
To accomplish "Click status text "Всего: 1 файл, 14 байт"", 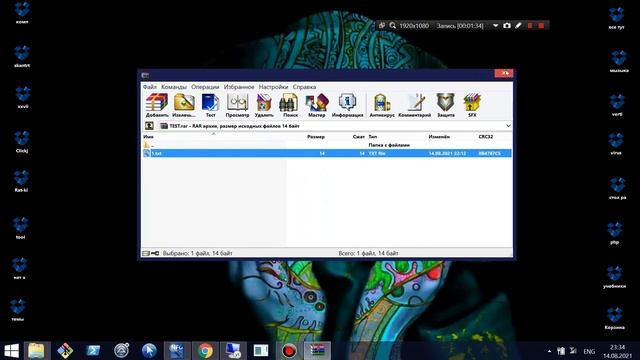I will (x=368, y=253).
